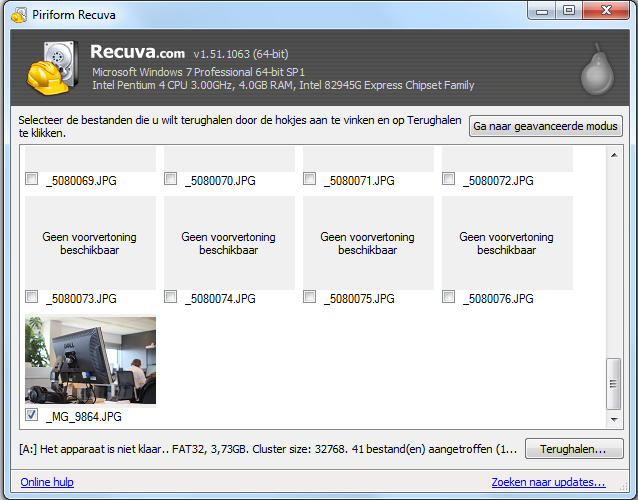638x500 pixels.
Task: Click the _5080072.JPG file name
Action: click(x=498, y=181)
